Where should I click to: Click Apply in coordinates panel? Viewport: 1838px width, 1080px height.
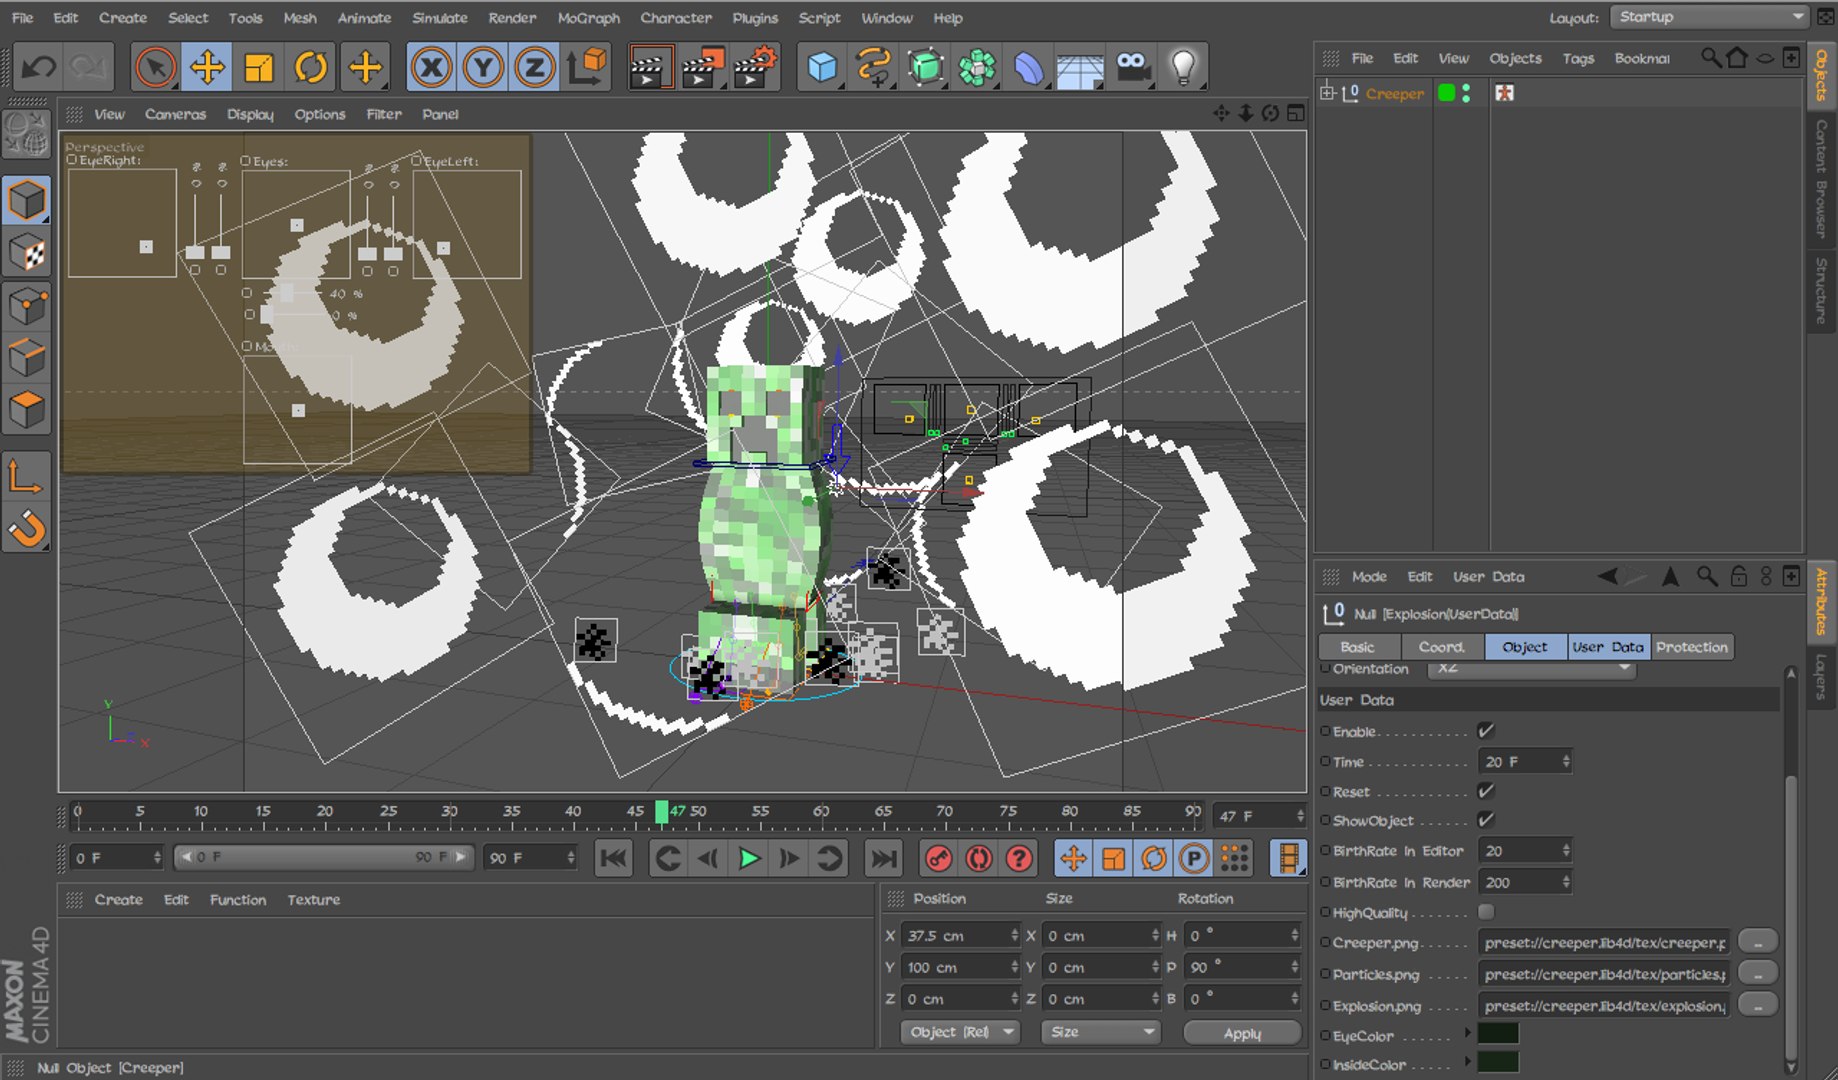[1242, 1033]
